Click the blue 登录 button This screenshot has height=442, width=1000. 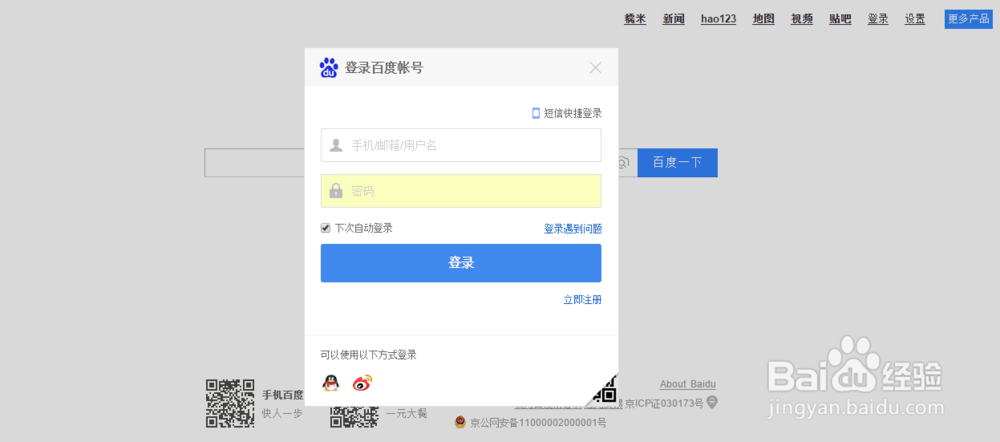tap(461, 263)
